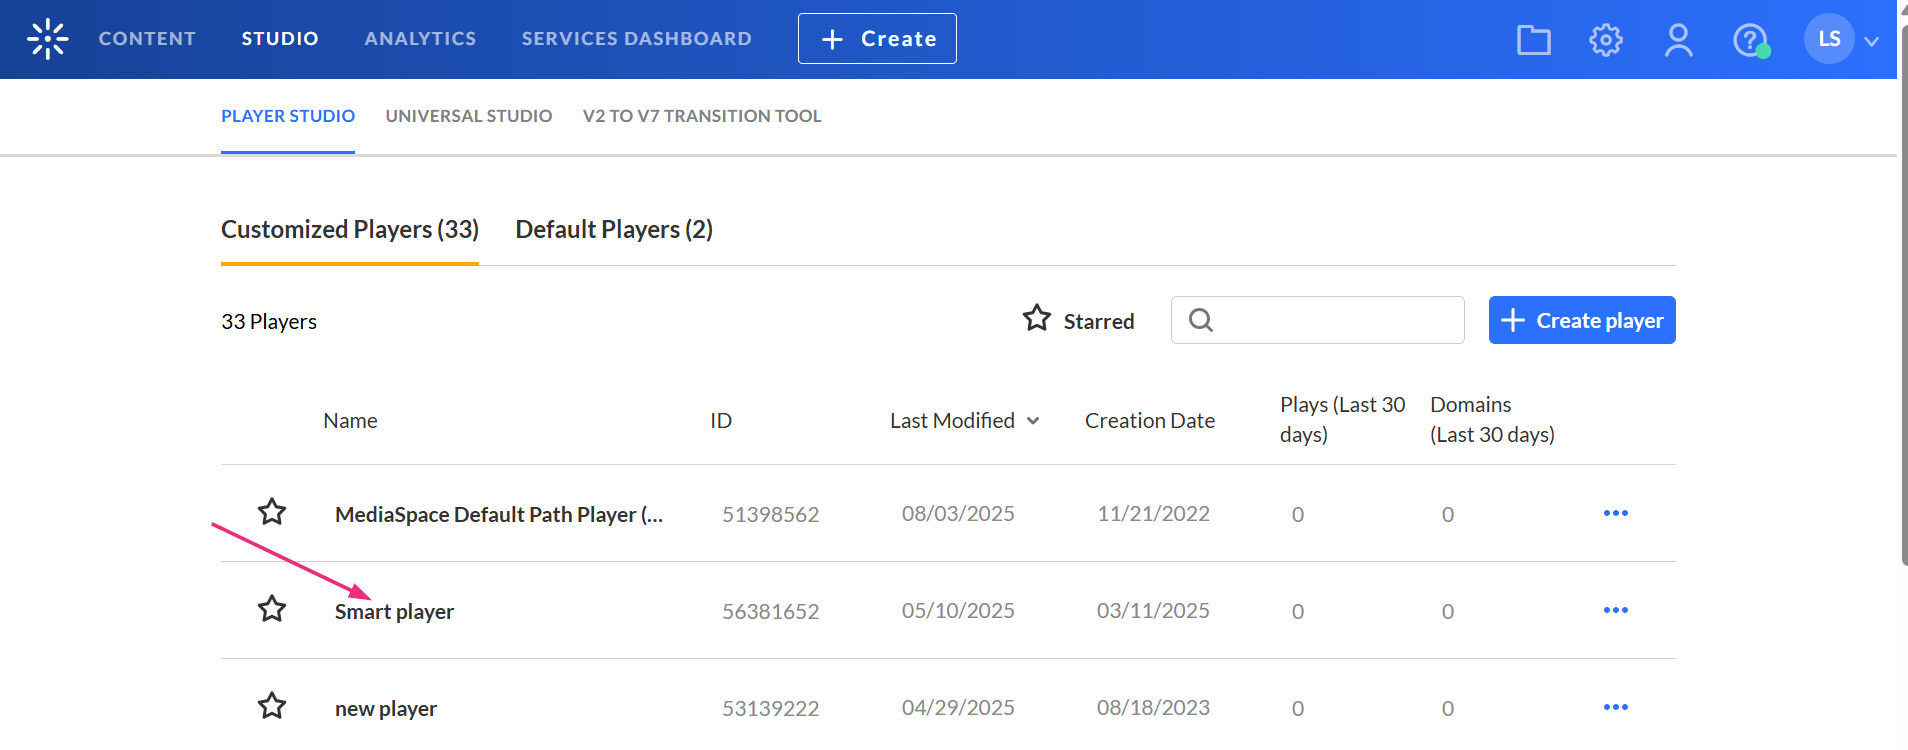Click last modified date 05/10/2025
1908x750 pixels.
coord(958,611)
